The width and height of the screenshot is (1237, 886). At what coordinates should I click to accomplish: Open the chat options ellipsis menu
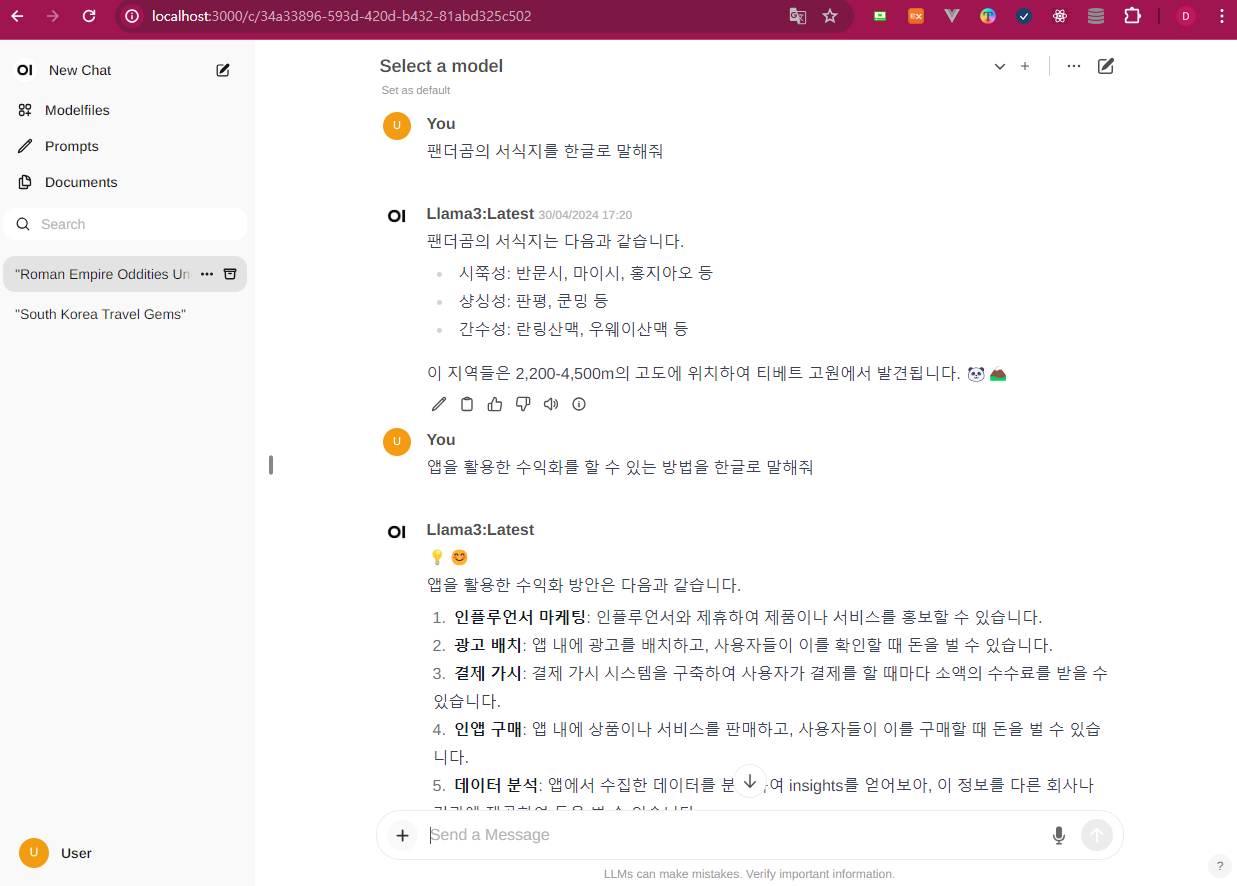click(x=1074, y=66)
